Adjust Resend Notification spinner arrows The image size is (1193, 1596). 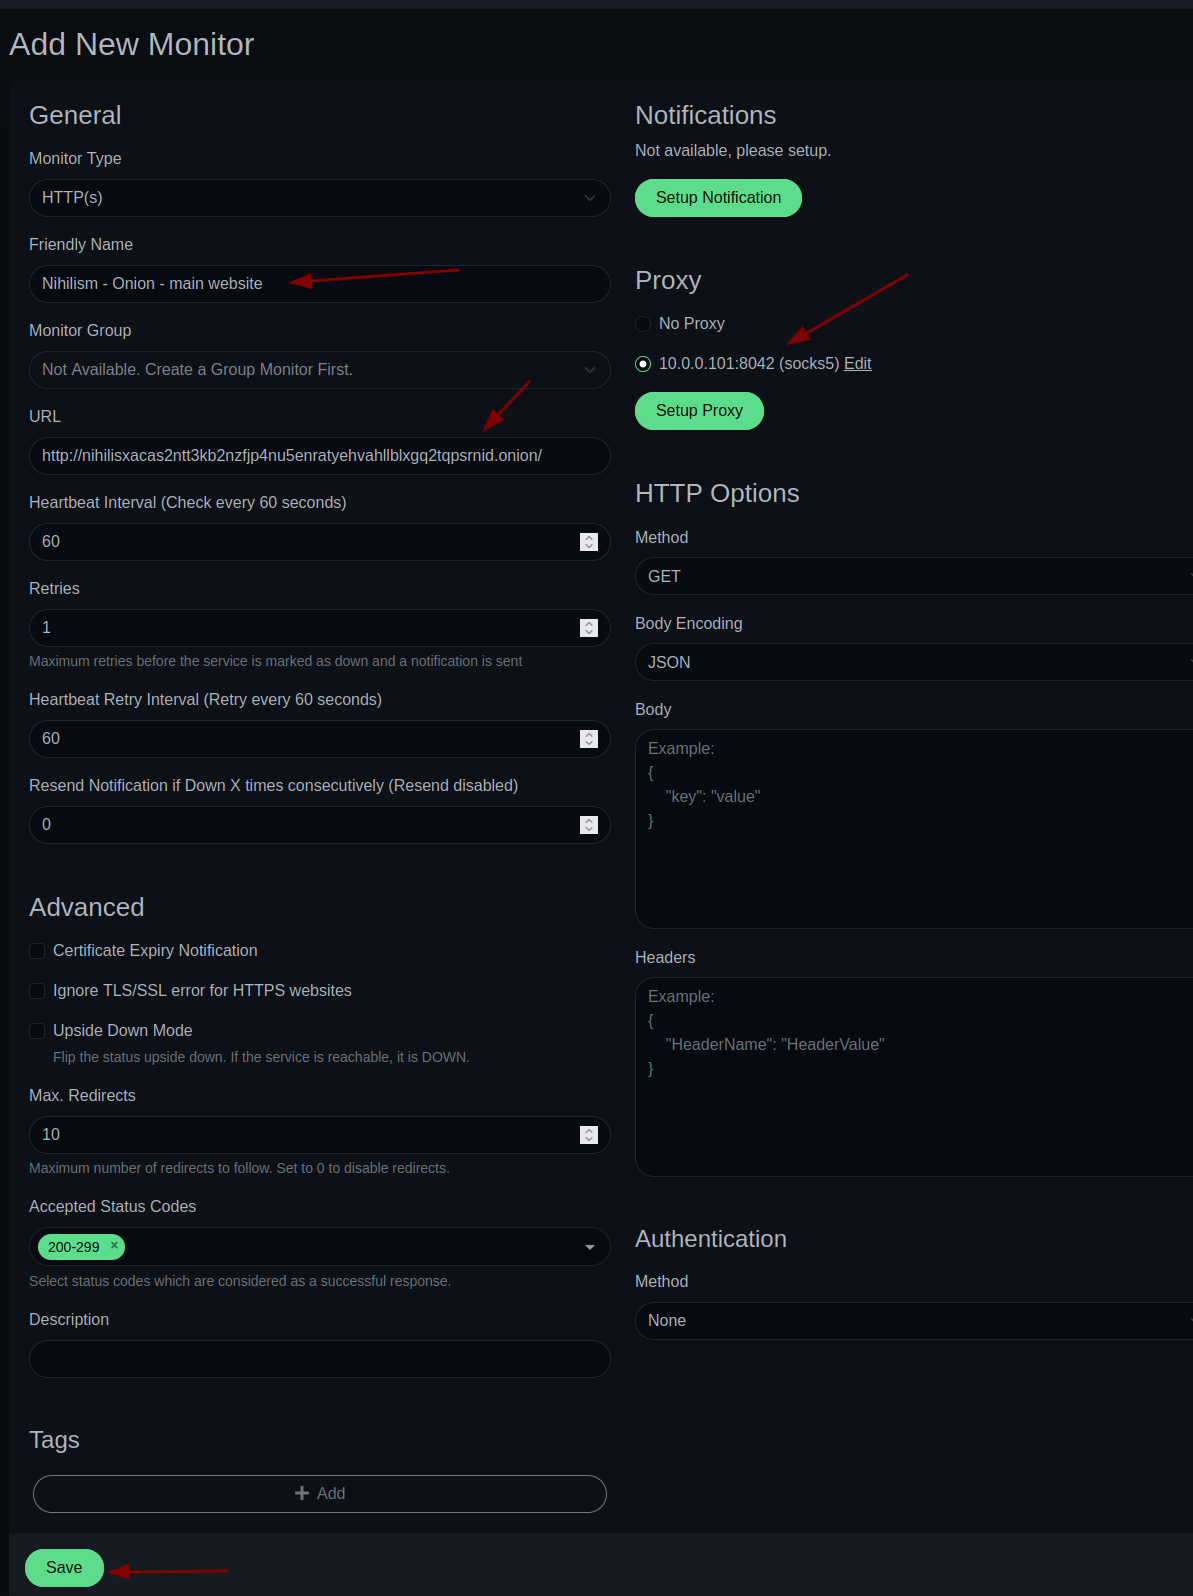point(589,824)
